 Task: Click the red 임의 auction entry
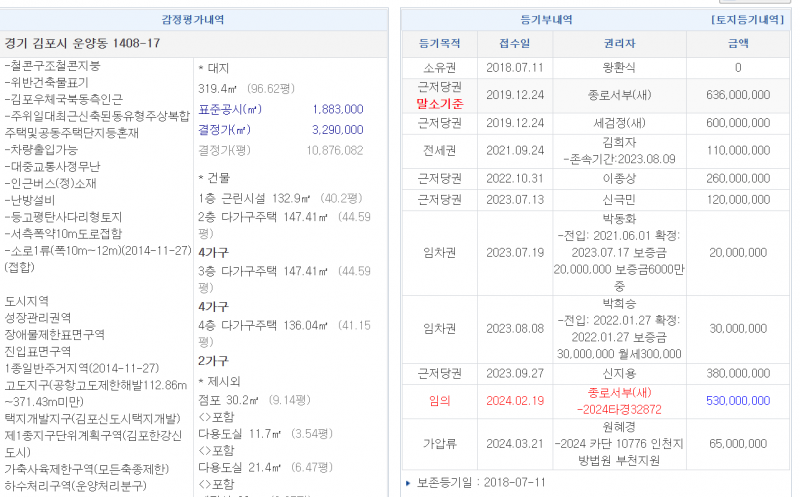(439, 400)
